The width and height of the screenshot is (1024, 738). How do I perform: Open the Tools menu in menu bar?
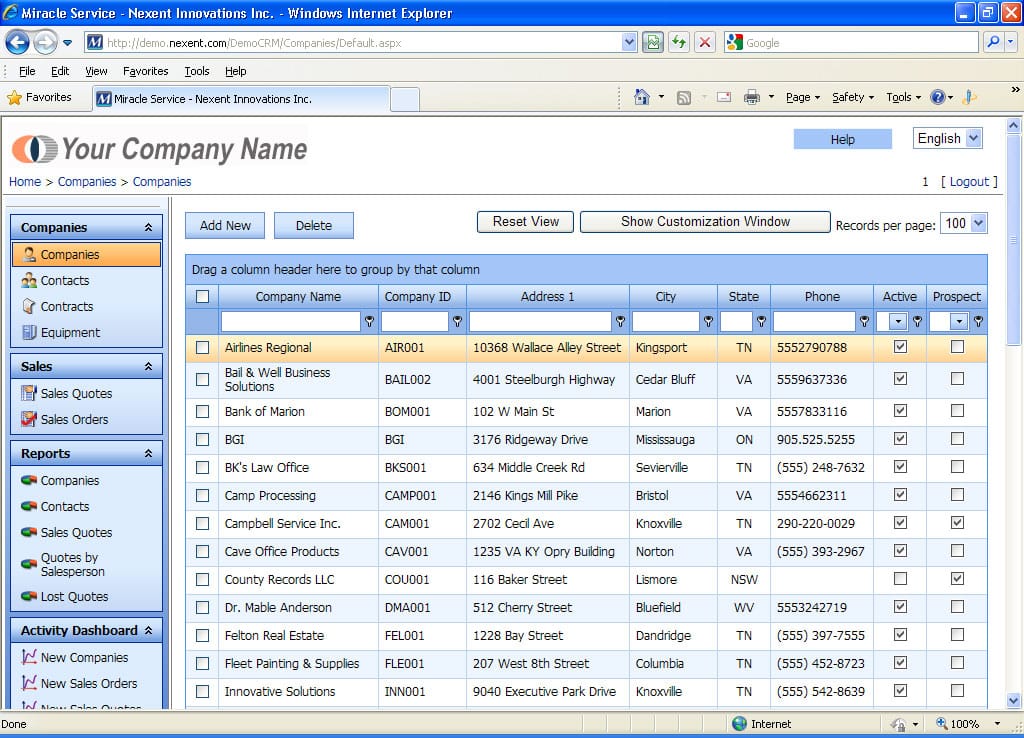tap(197, 71)
